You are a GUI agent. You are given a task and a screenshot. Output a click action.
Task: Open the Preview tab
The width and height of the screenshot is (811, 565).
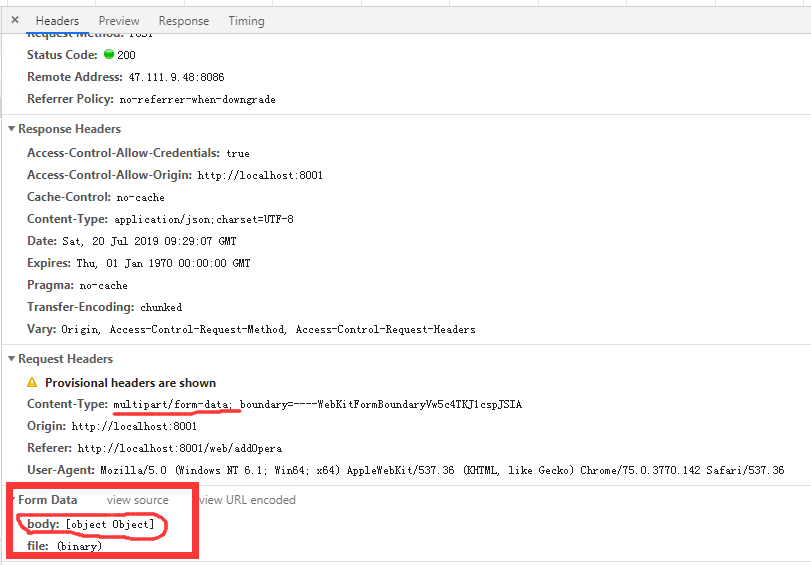(119, 21)
